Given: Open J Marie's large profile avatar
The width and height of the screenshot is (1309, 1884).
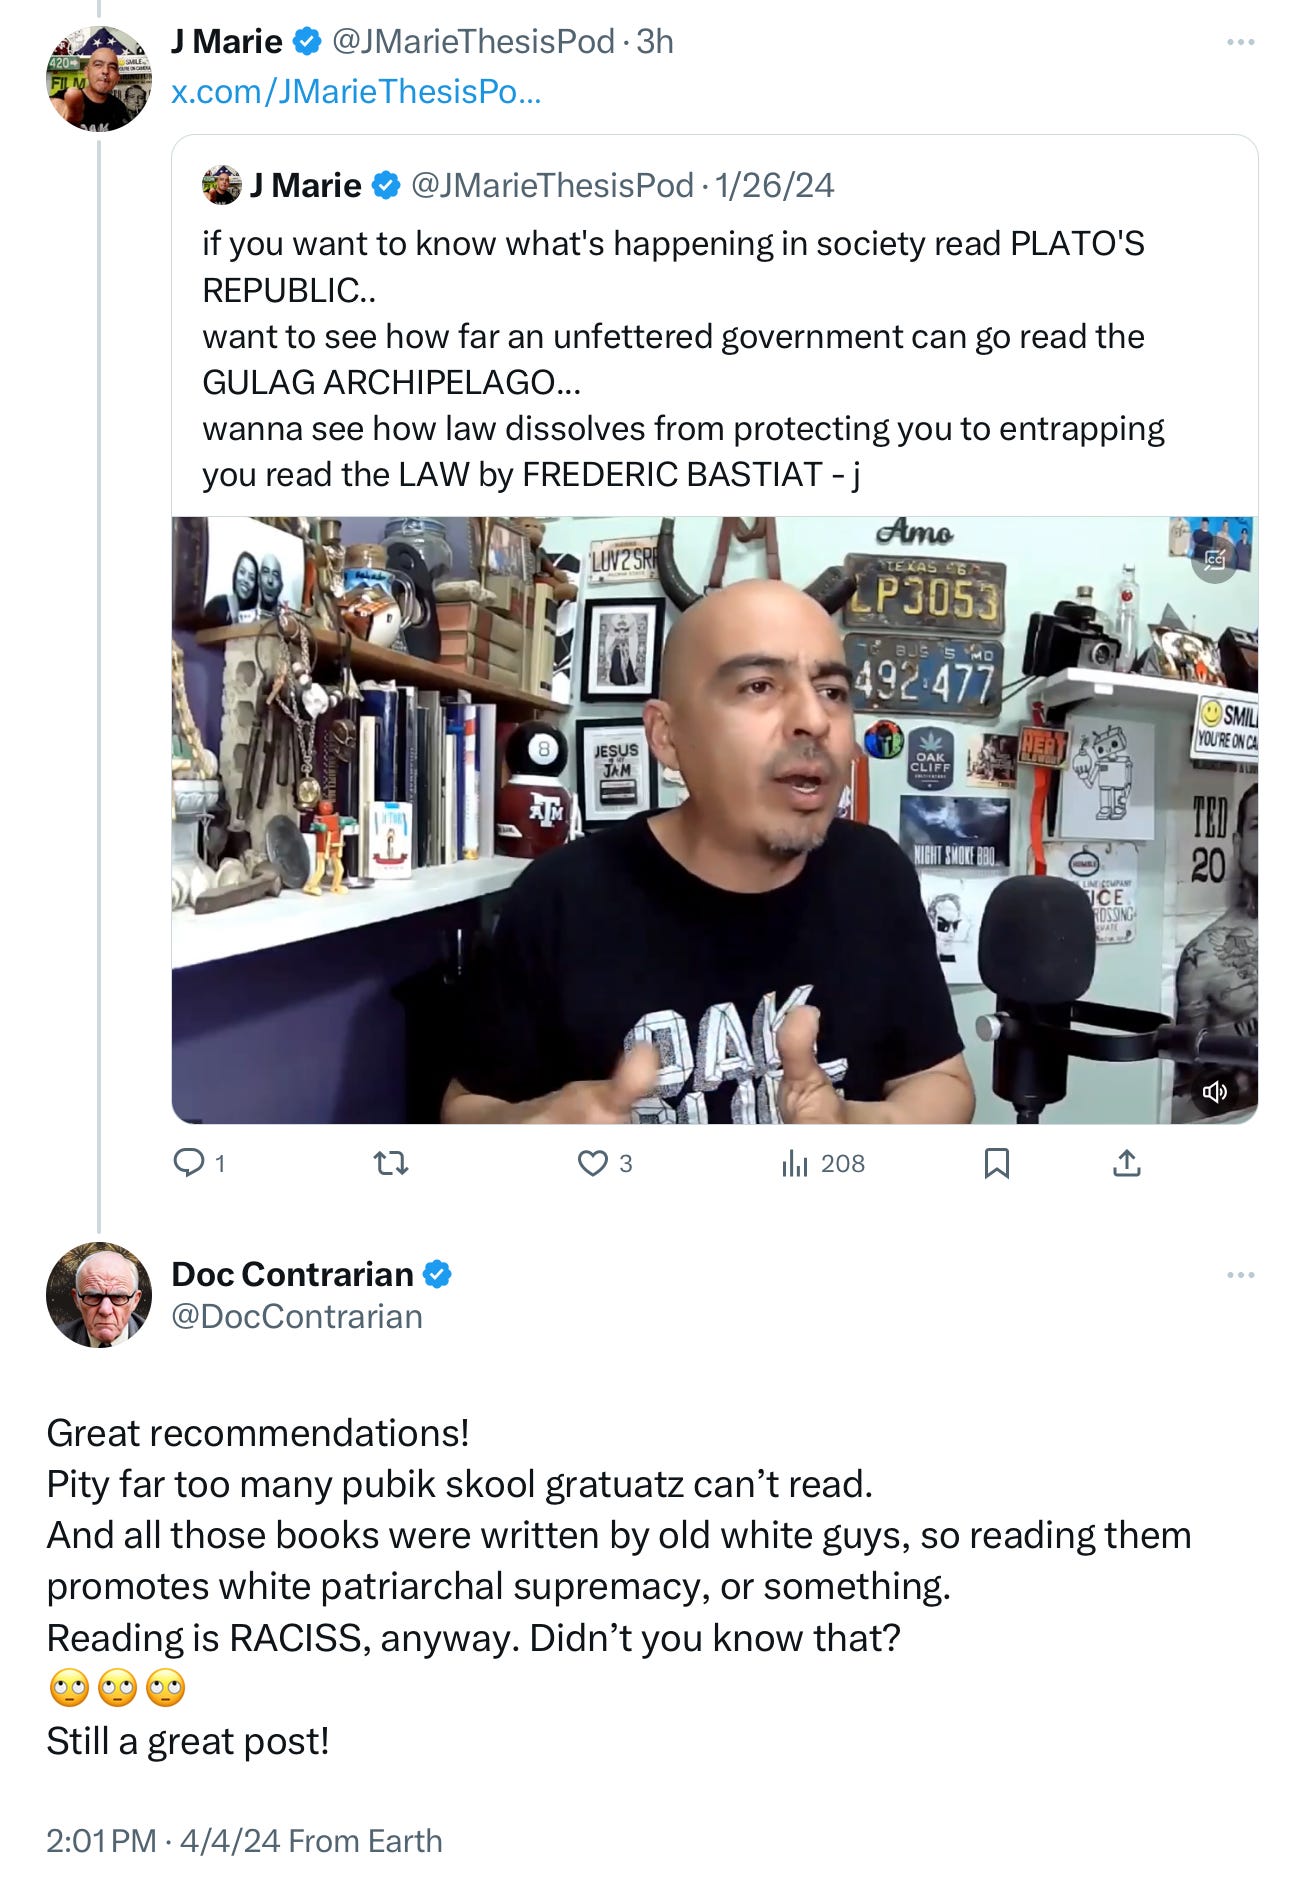Looking at the screenshot, I should point(98,78).
